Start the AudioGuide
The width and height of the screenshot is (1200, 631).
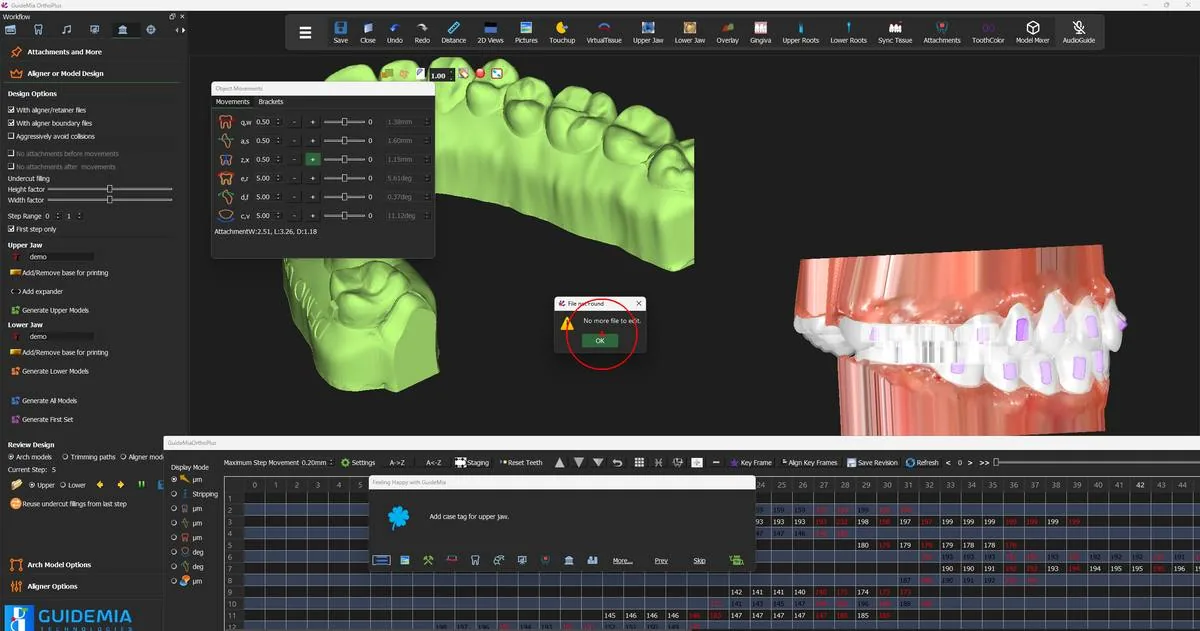1079,32
